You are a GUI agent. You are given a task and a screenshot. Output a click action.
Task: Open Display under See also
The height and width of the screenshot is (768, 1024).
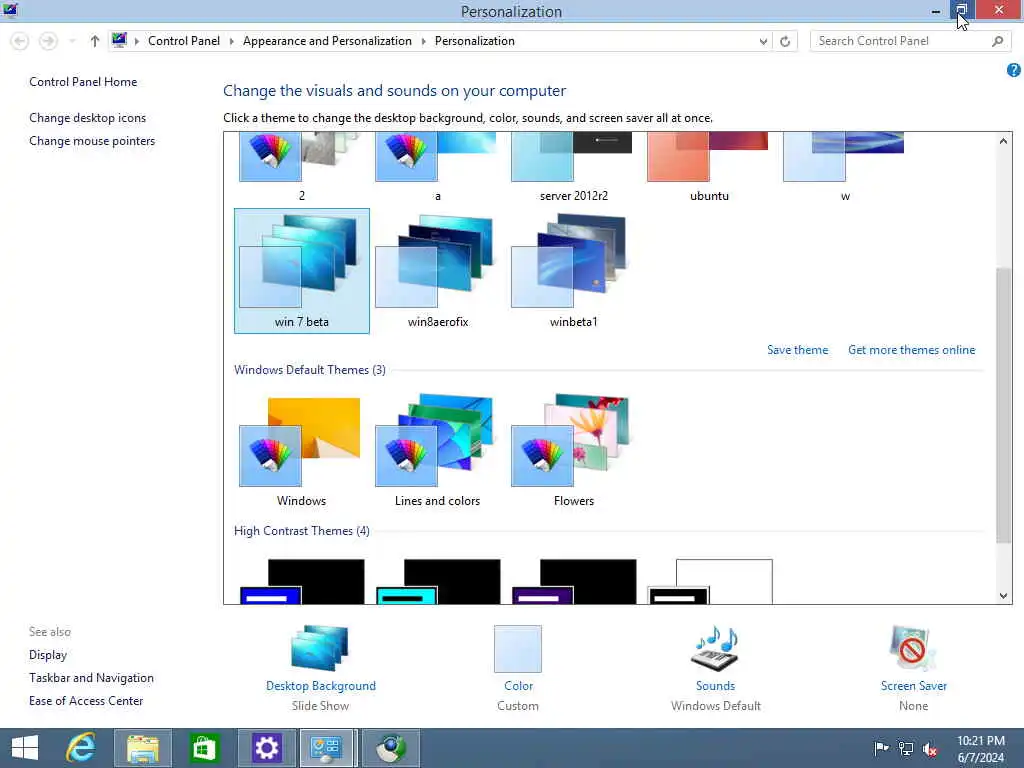[x=48, y=655]
